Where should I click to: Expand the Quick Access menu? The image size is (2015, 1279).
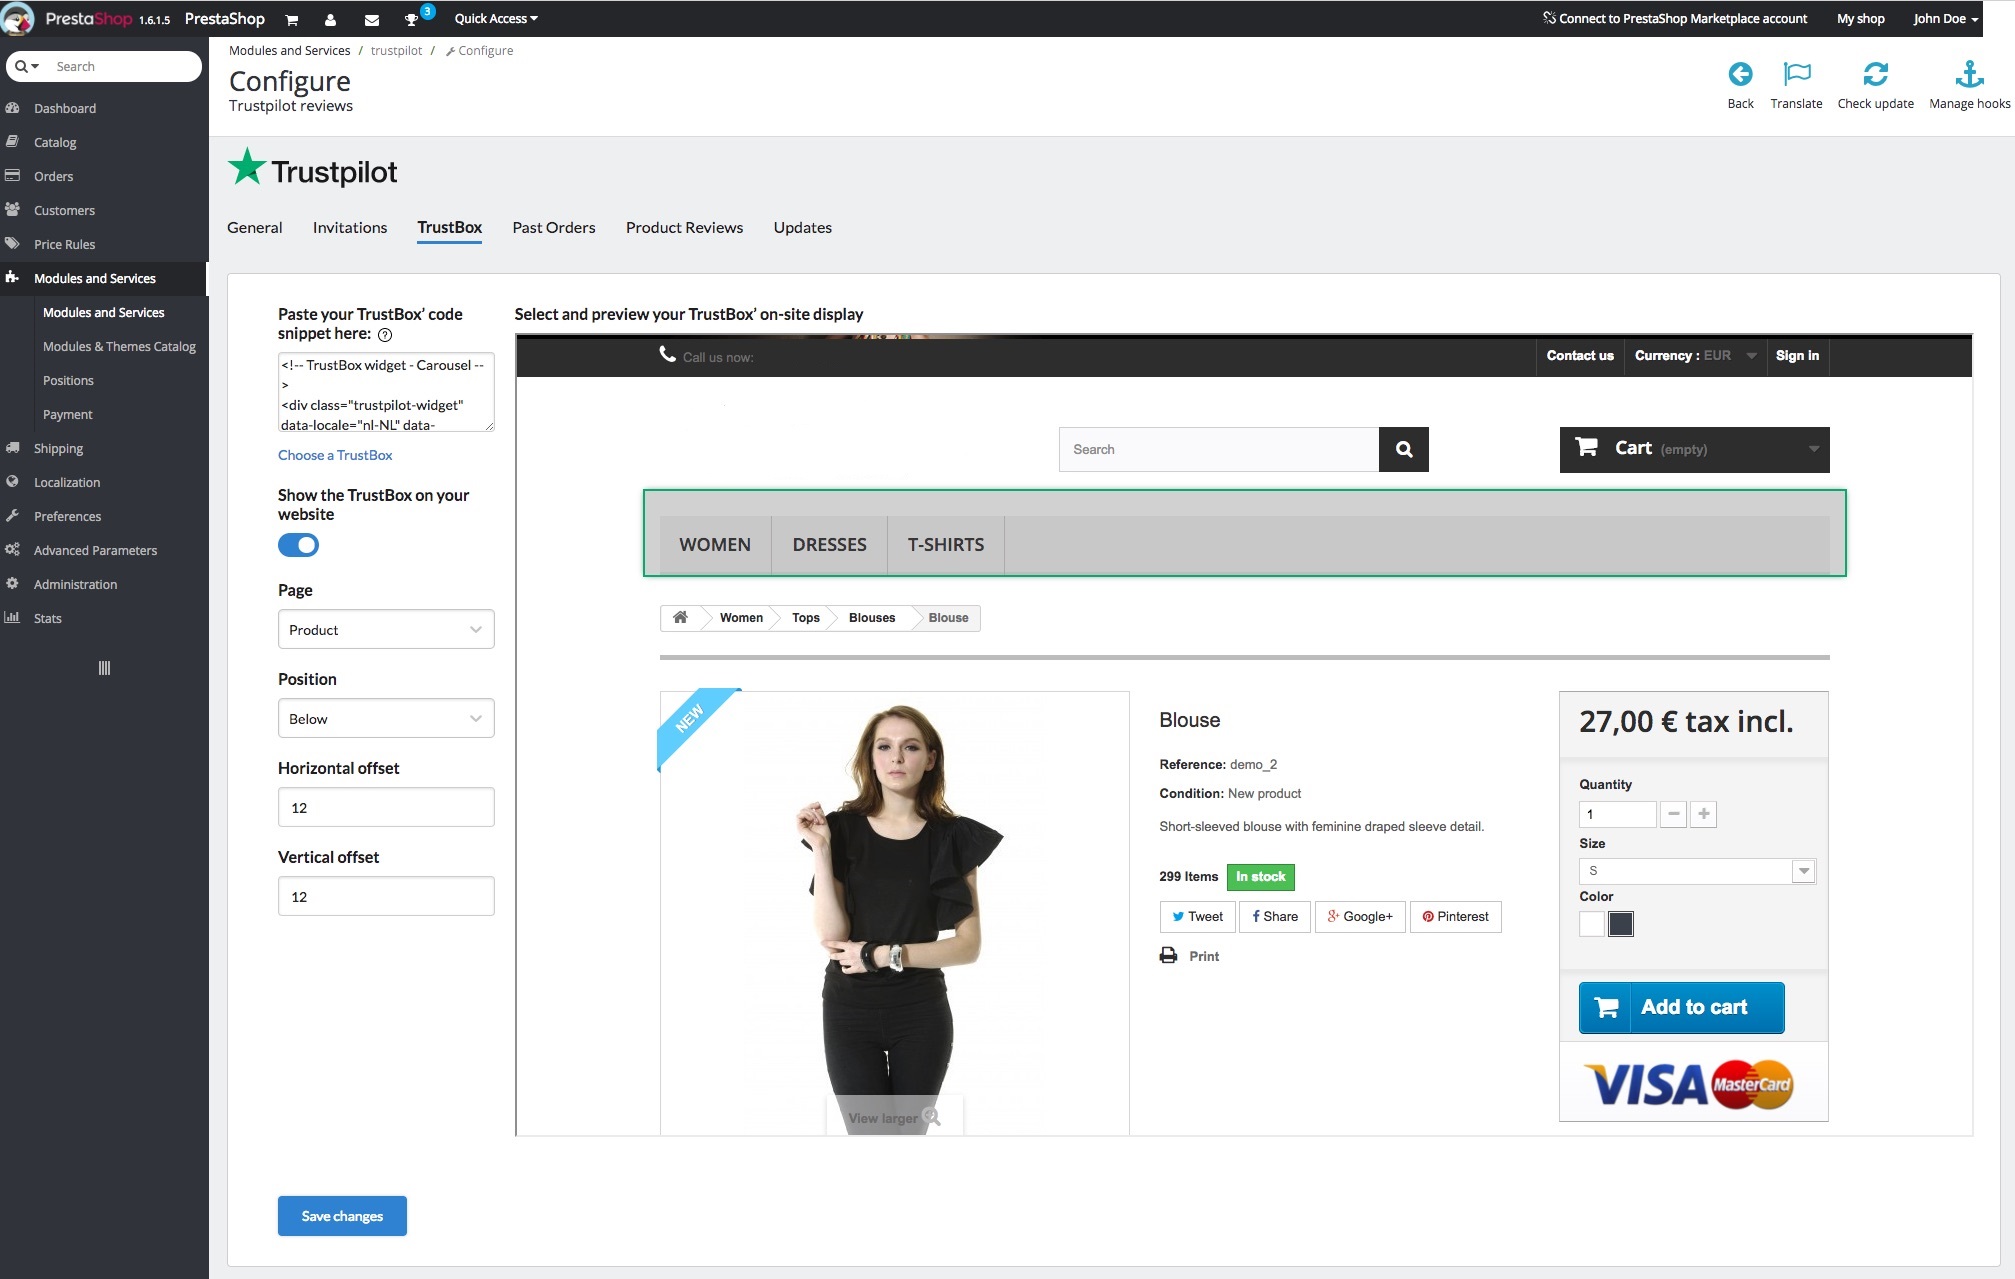coord(496,19)
